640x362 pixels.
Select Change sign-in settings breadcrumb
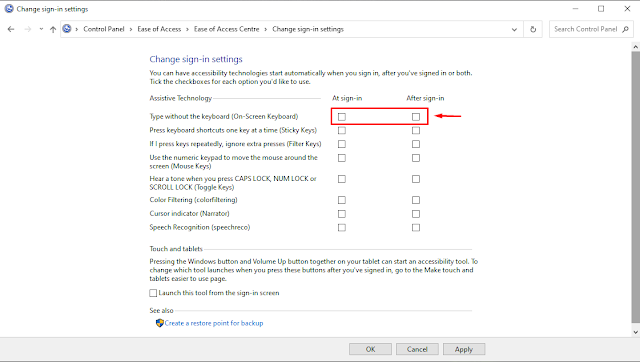(308, 29)
